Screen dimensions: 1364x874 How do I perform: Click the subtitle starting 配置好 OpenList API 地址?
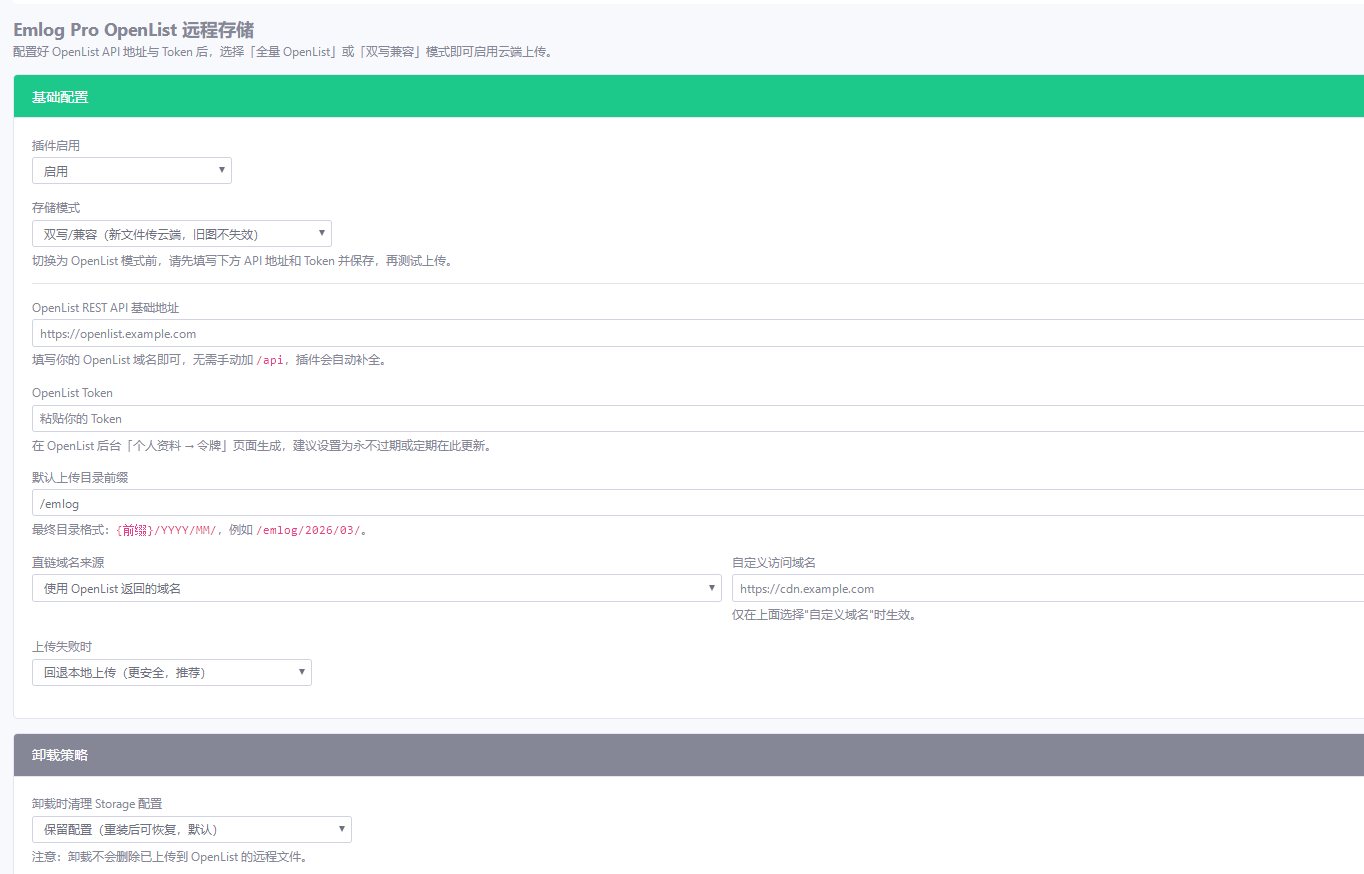[x=283, y=52]
